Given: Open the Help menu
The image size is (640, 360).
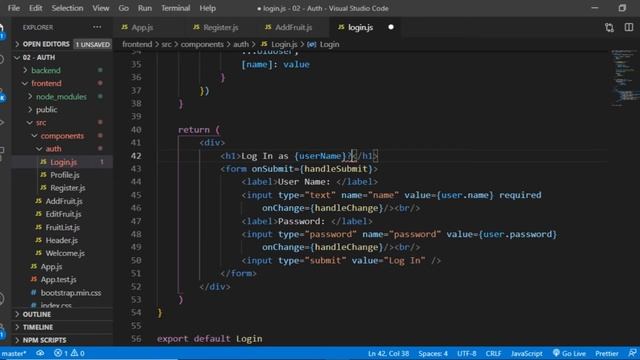Looking at the screenshot, I should coord(207,8).
